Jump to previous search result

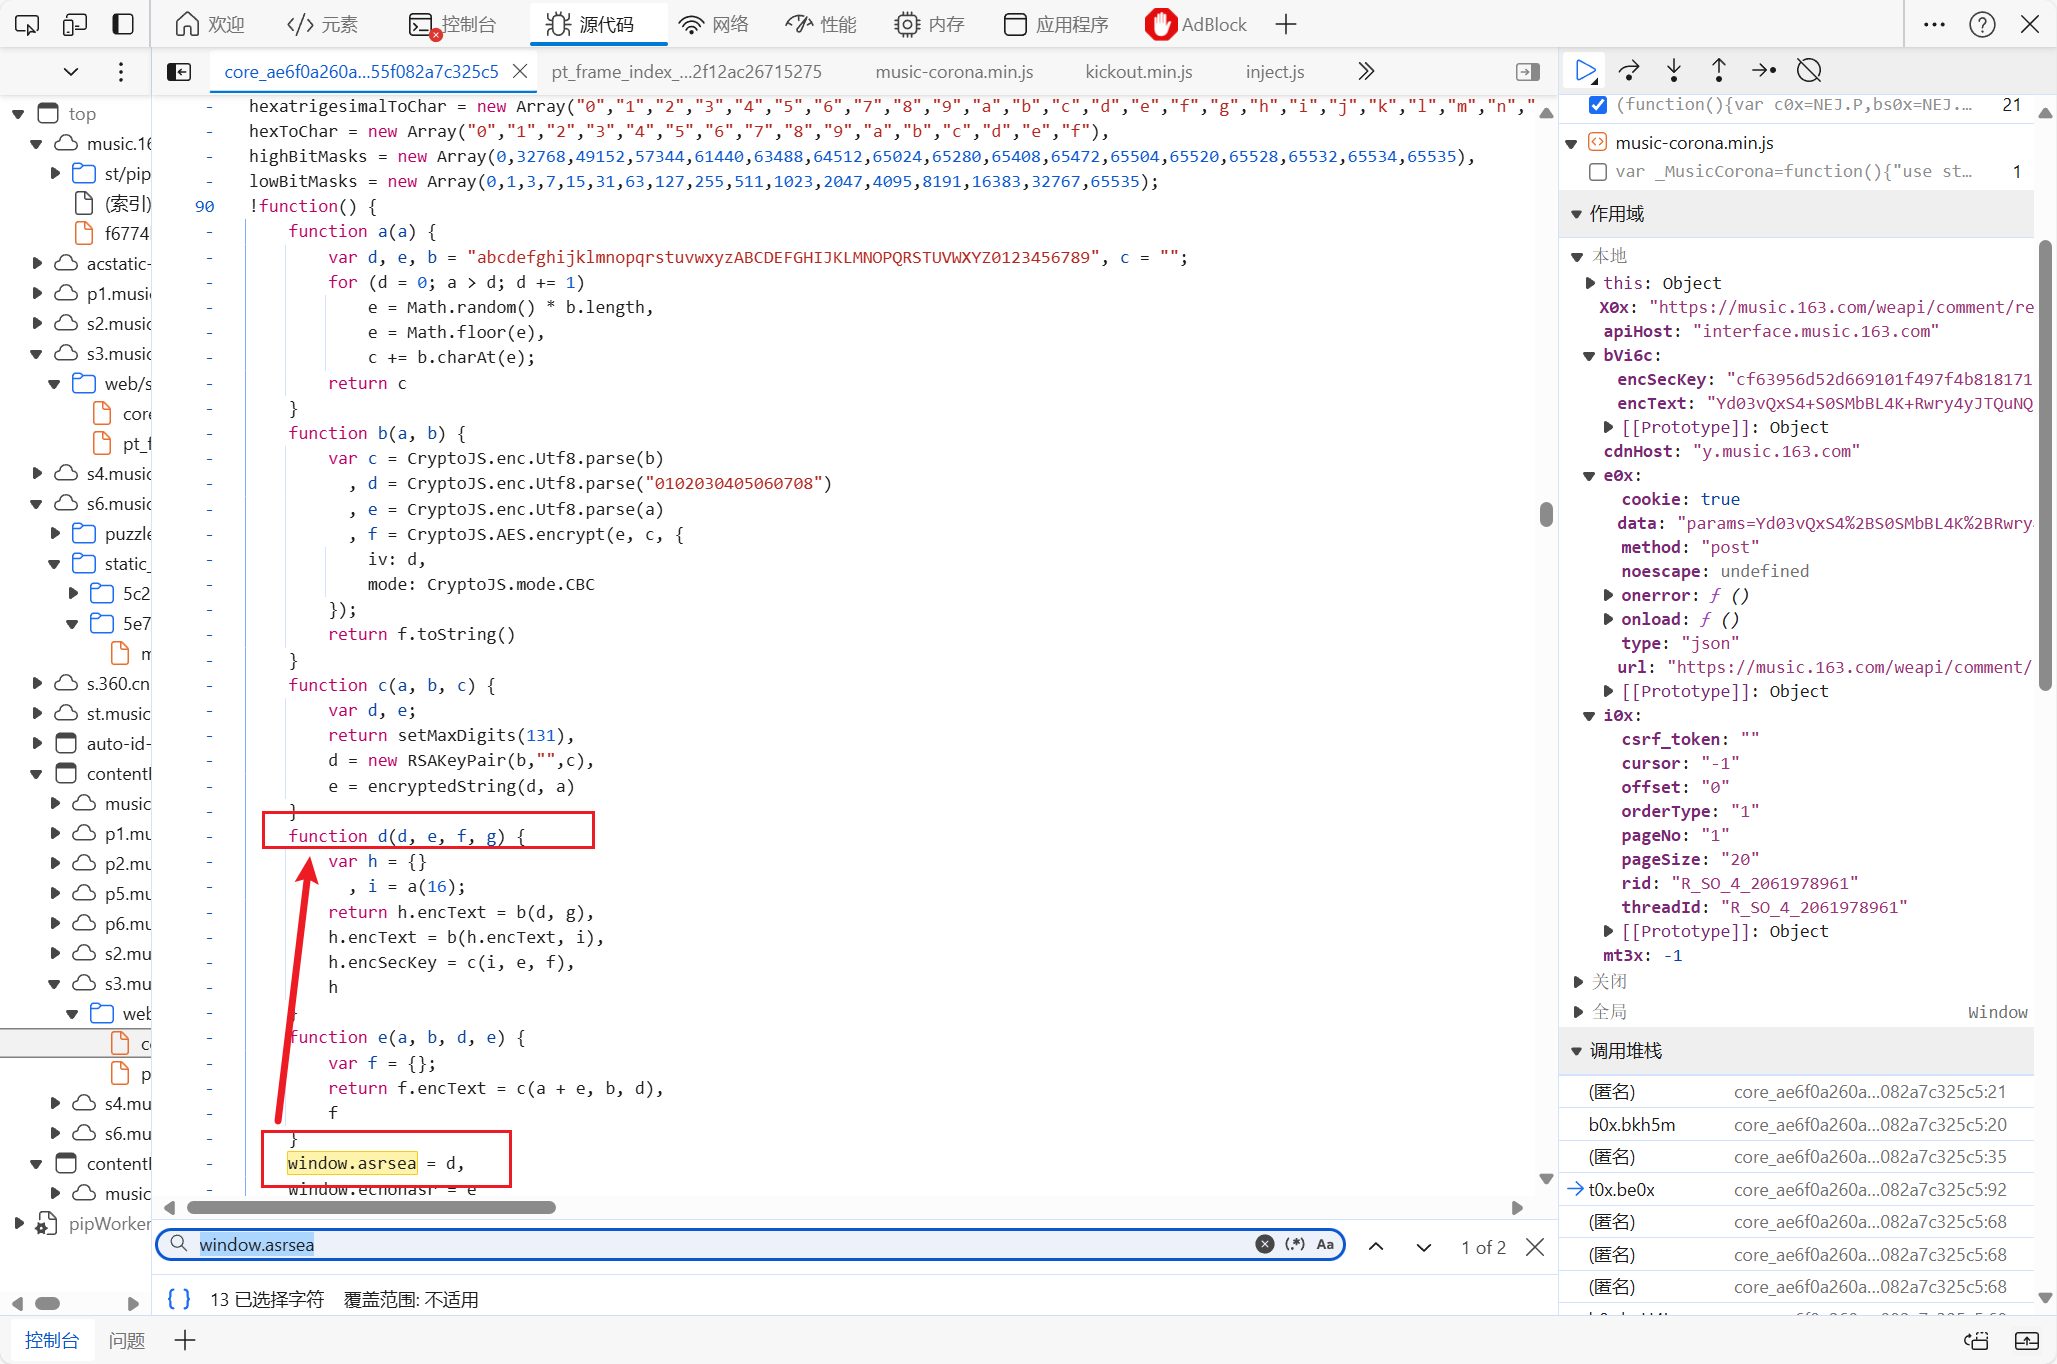click(x=1376, y=1247)
